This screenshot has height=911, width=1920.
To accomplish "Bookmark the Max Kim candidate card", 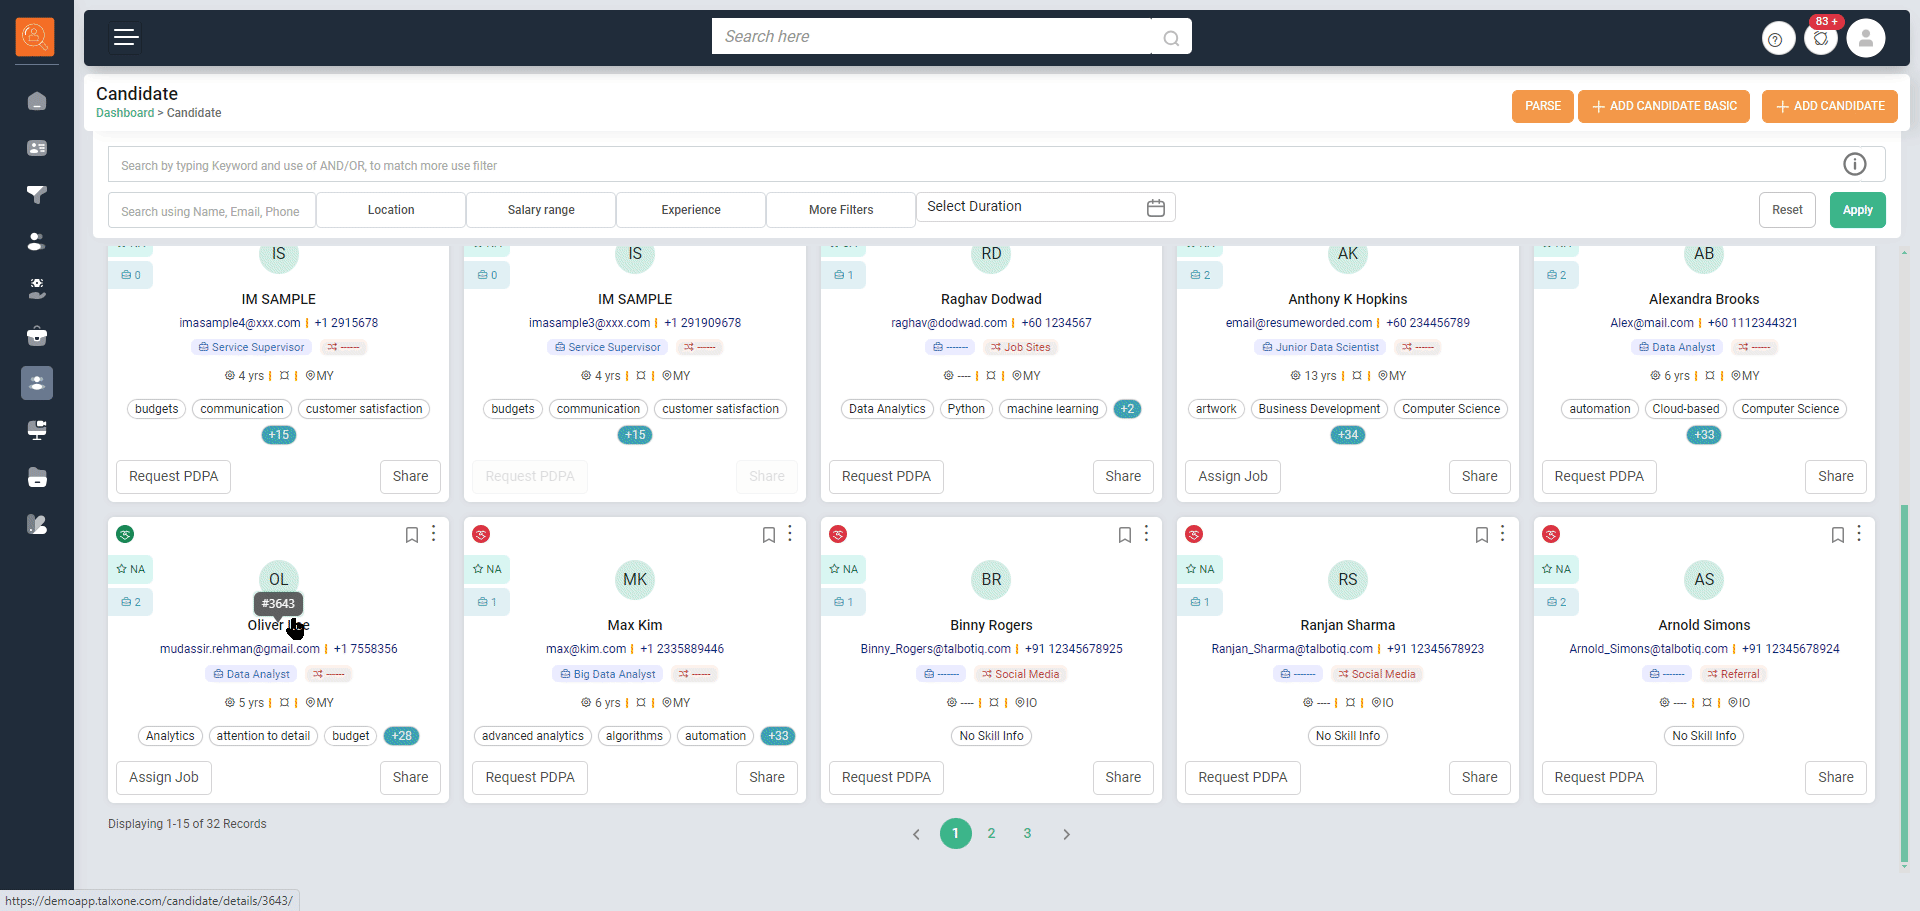I will (x=768, y=535).
